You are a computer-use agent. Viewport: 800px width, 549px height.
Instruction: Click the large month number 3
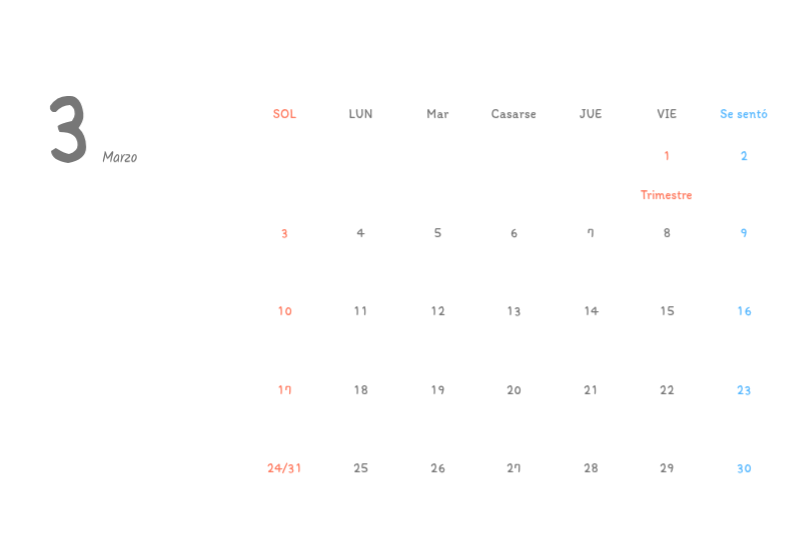(68, 130)
